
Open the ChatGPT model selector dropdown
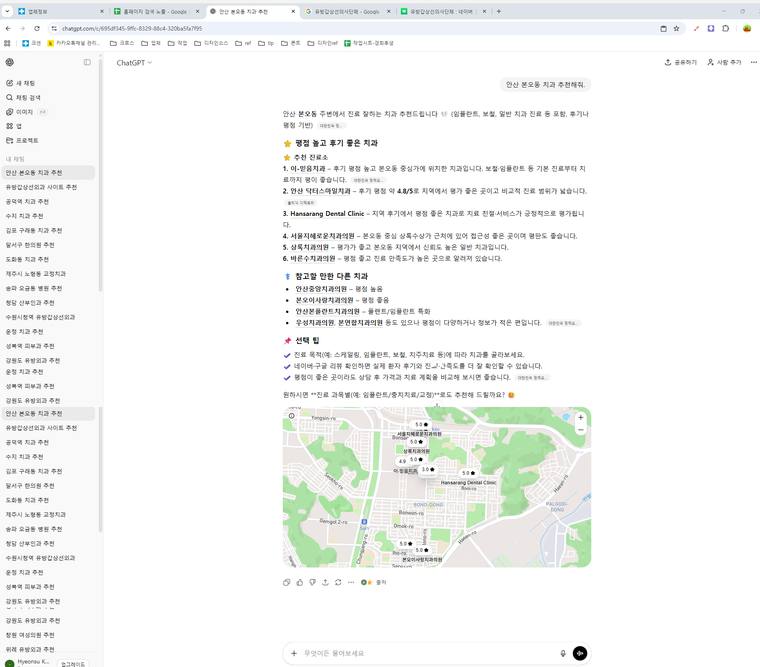coord(134,63)
